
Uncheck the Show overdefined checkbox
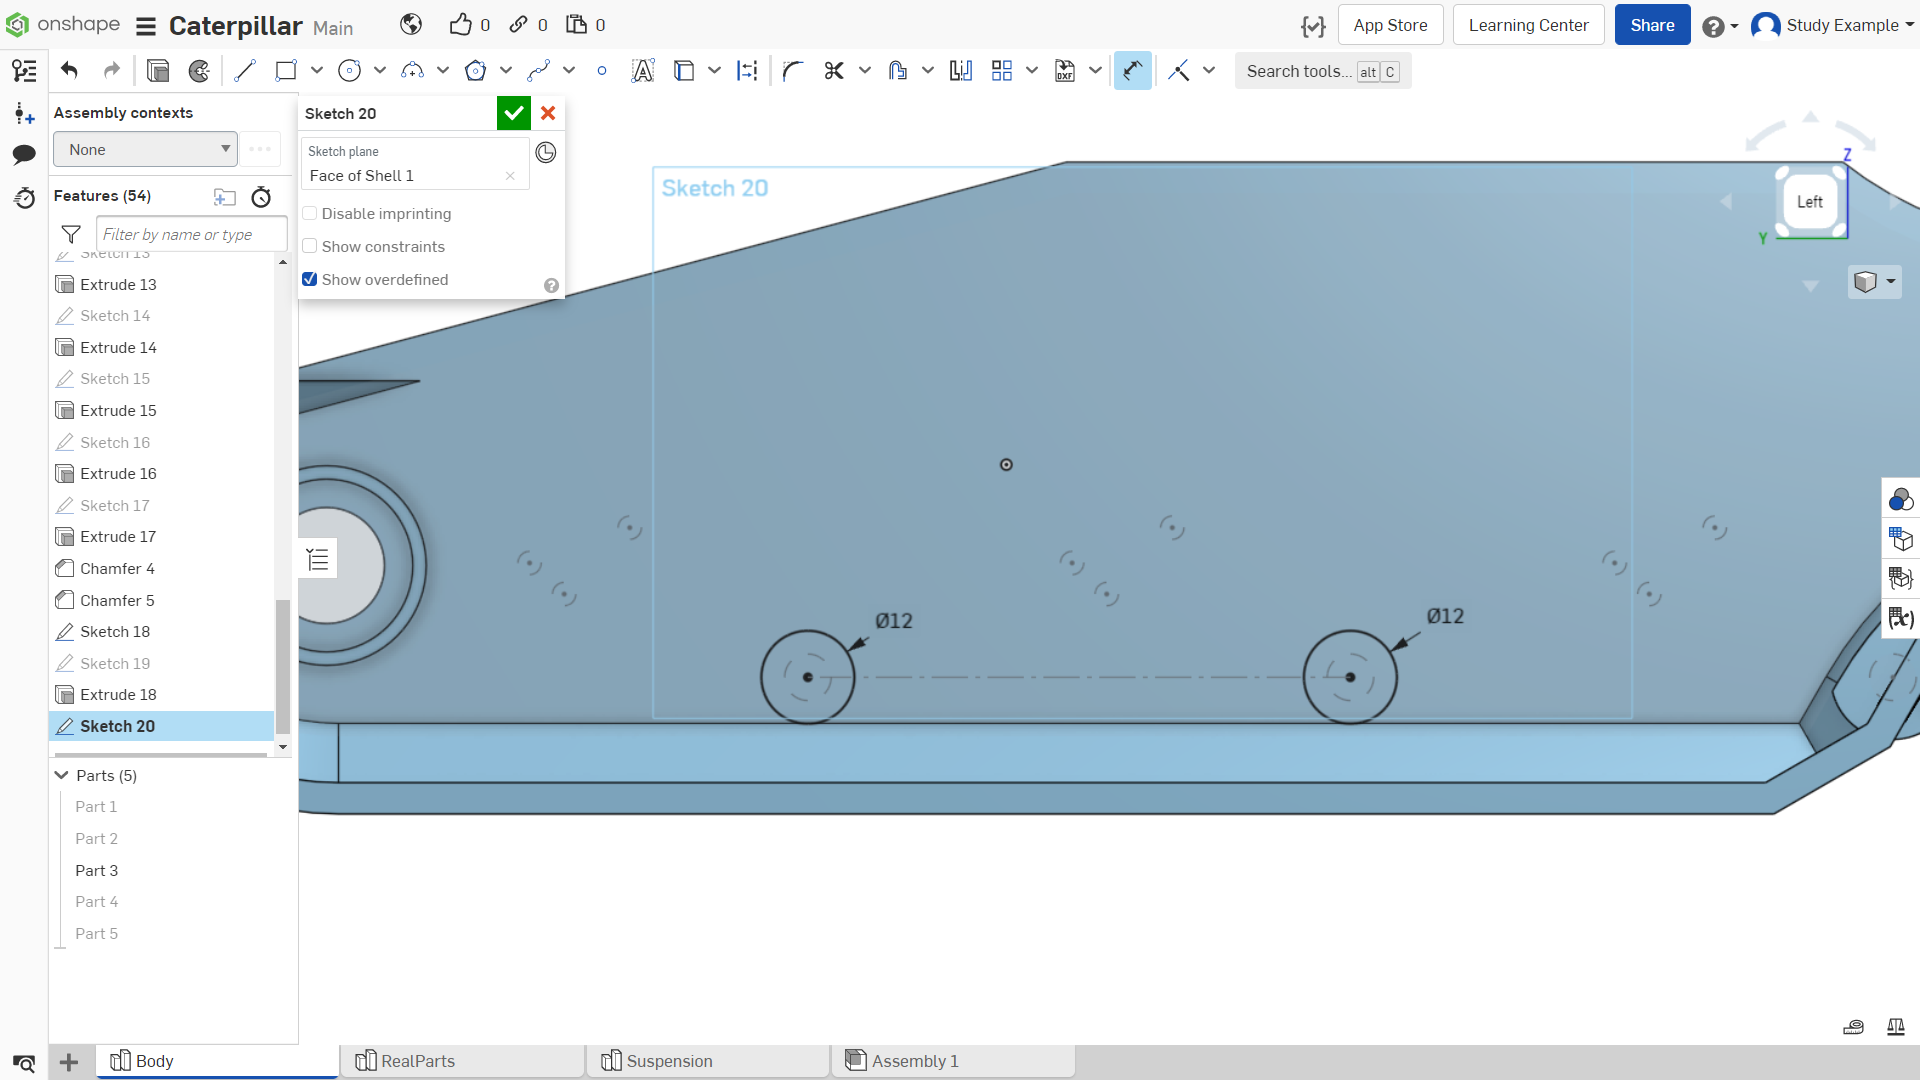tap(310, 280)
